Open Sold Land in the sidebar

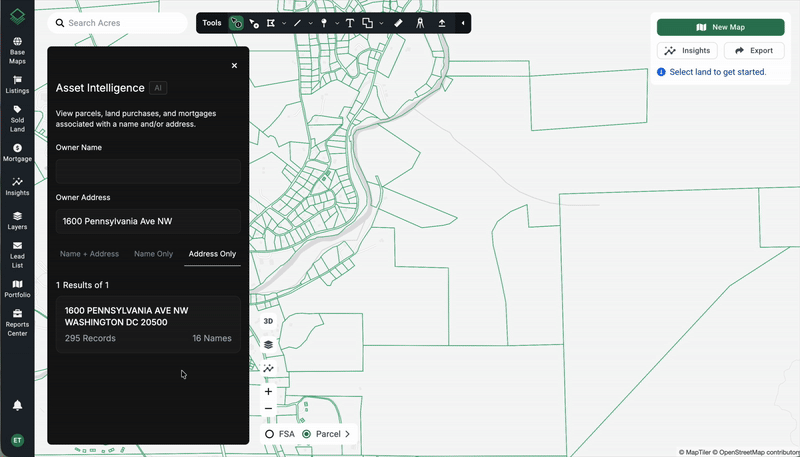pyautogui.click(x=17, y=118)
